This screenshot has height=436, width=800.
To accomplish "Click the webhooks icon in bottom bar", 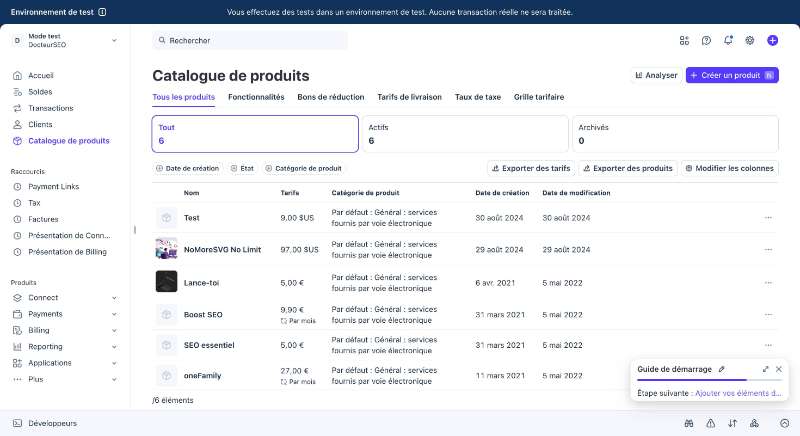I will tap(754, 423).
